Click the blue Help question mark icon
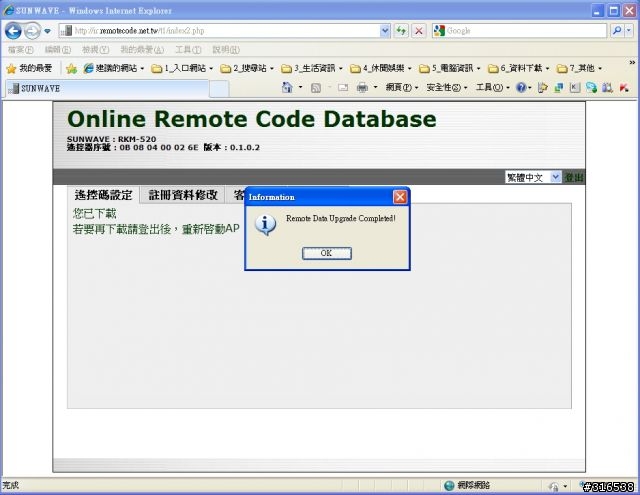 (x=521, y=87)
